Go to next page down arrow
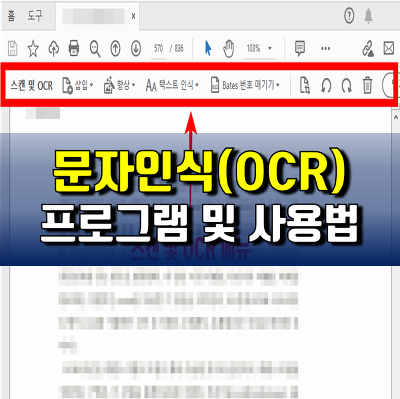This screenshot has height=399, width=400. 136,49
